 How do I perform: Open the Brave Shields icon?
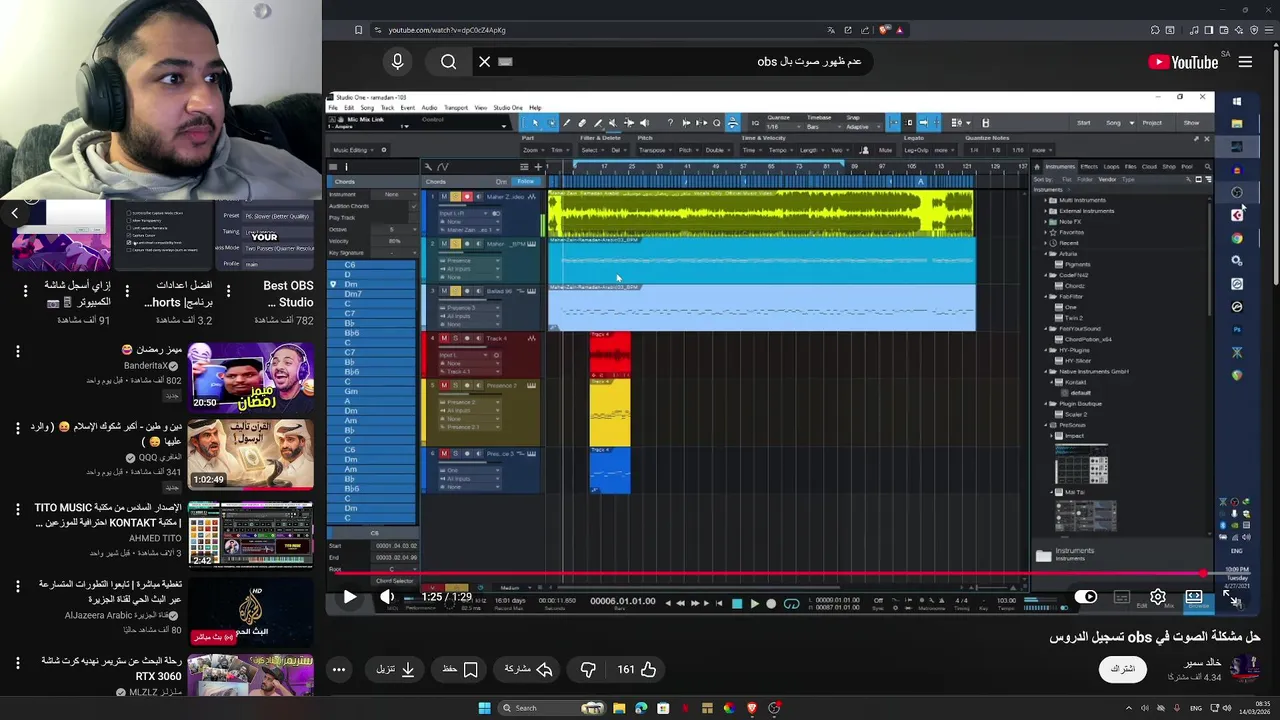click(884, 30)
